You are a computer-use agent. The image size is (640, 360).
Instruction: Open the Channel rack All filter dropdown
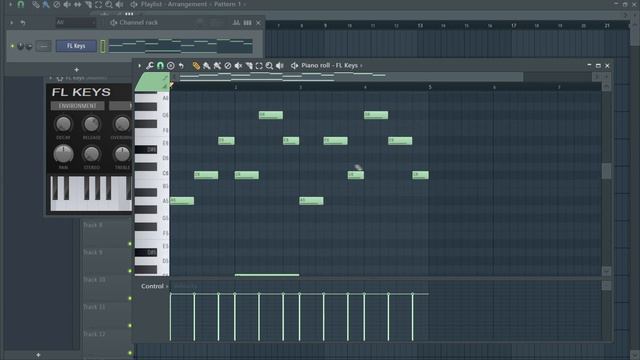[76, 22]
